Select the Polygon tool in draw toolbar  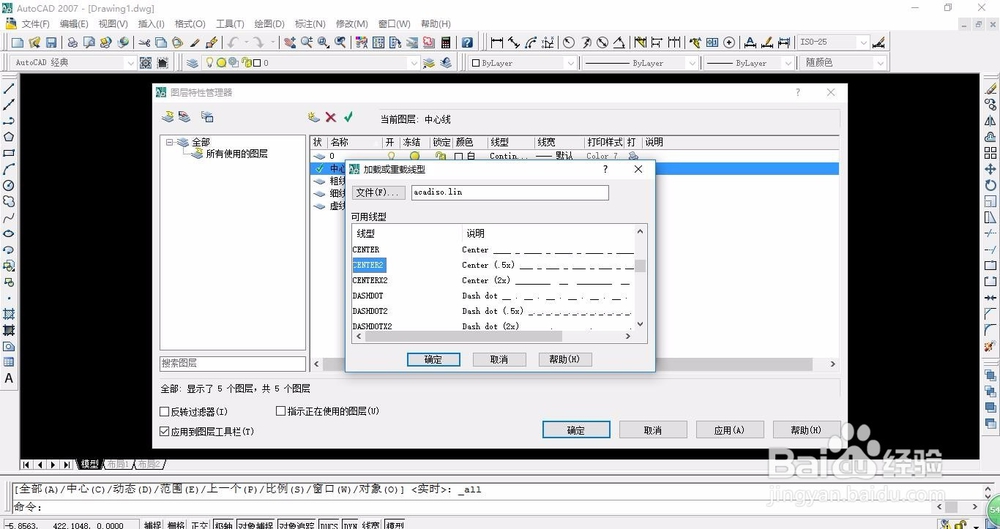click(x=9, y=137)
